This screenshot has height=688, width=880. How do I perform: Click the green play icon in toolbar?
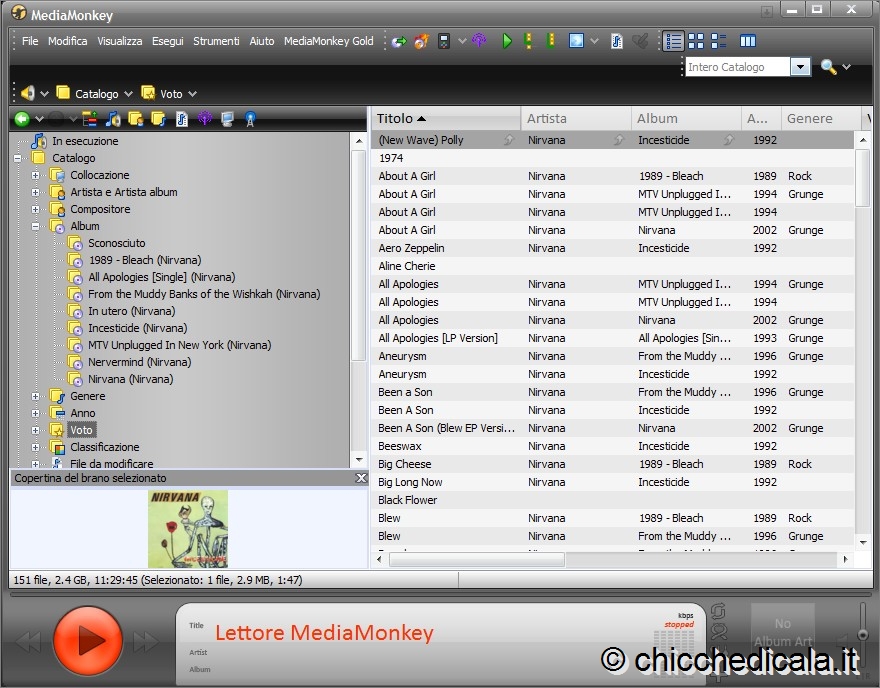(x=507, y=41)
